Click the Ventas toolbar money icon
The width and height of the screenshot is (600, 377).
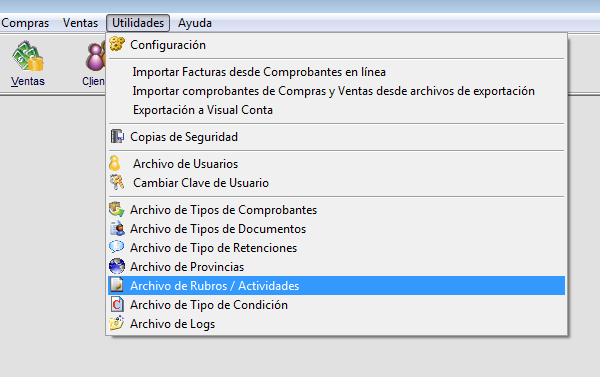(x=28, y=56)
